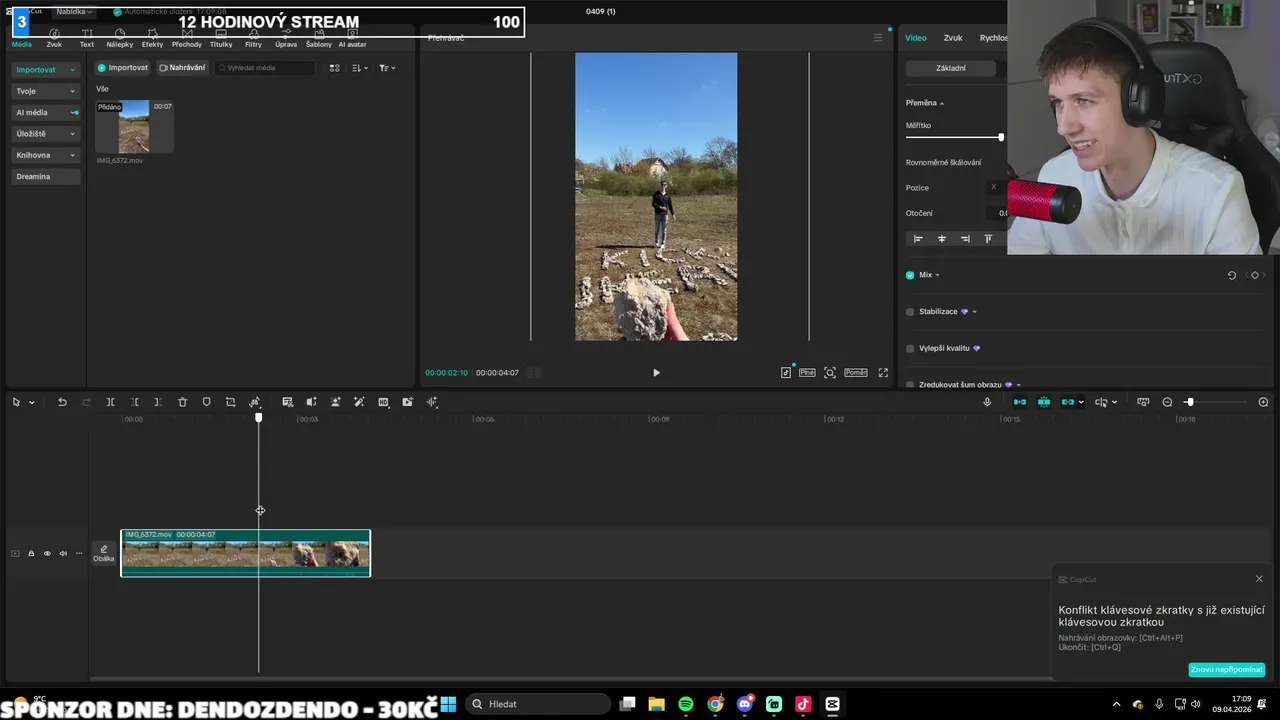Screen dimensions: 1280x720
Task: Delete the selected clip with trash icon
Action: tap(182, 402)
